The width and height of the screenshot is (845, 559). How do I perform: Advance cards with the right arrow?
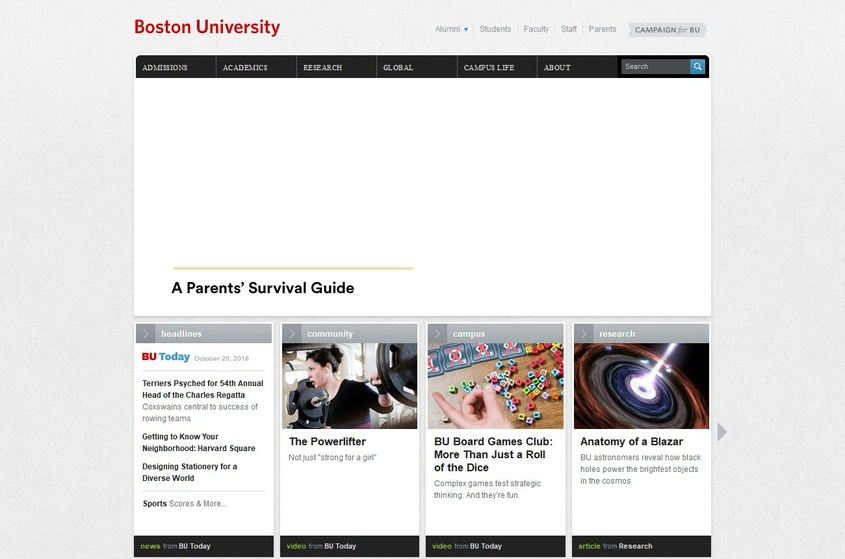[722, 432]
